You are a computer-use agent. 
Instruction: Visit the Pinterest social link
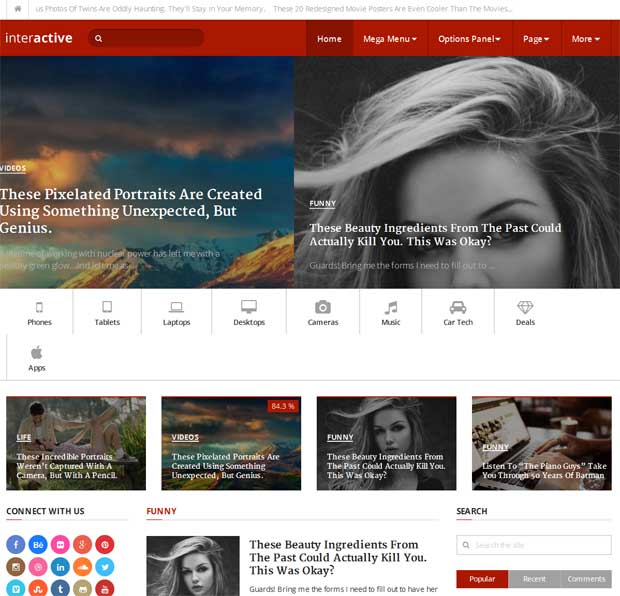coord(105,545)
